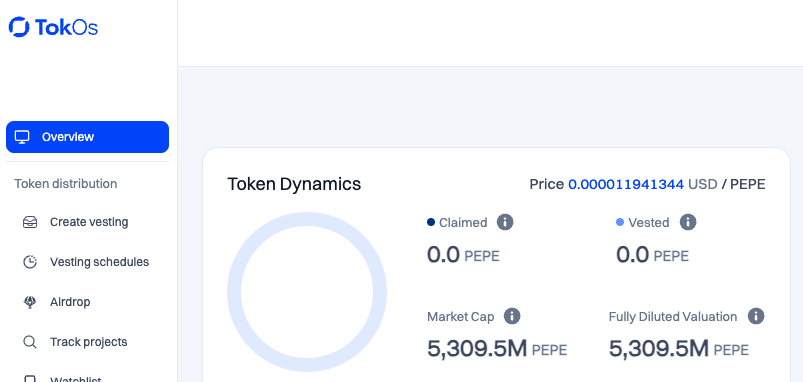This screenshot has width=803, height=382.
Task: Open the Overview page
Action: tap(88, 137)
